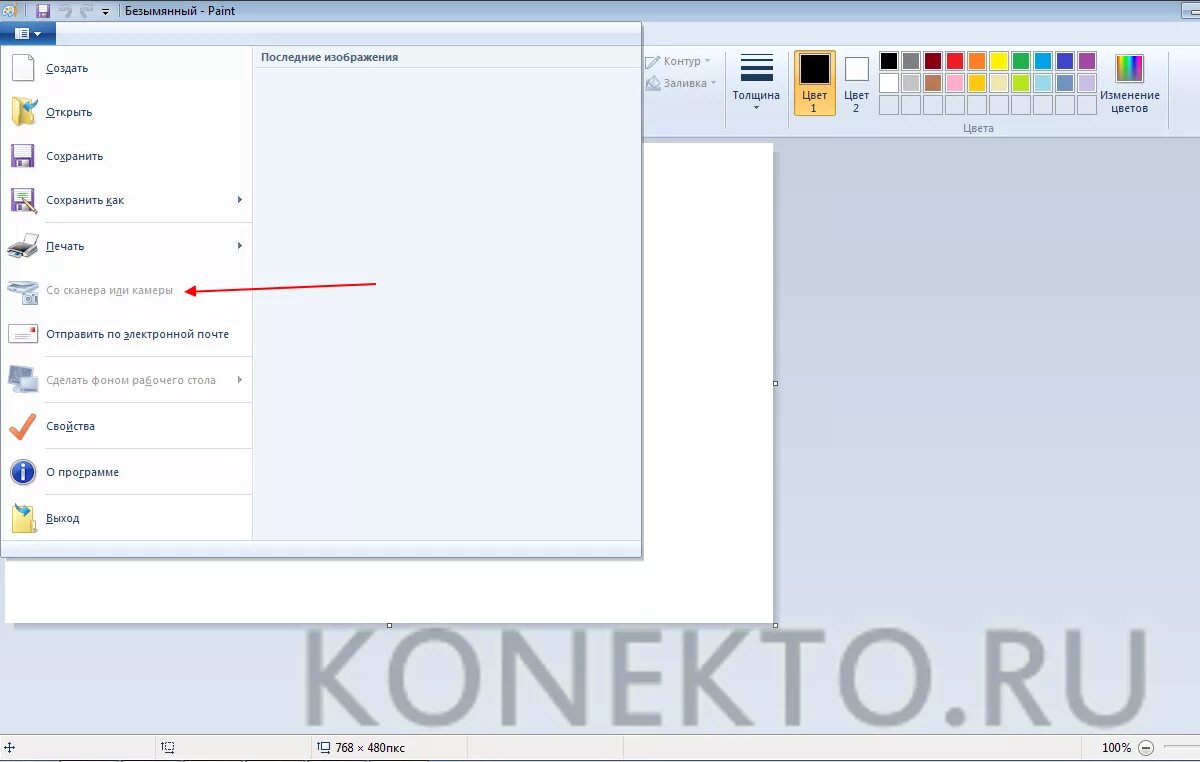The height and width of the screenshot is (762, 1200).
Task: Open Свойства from the file menu
Action: [127, 426]
